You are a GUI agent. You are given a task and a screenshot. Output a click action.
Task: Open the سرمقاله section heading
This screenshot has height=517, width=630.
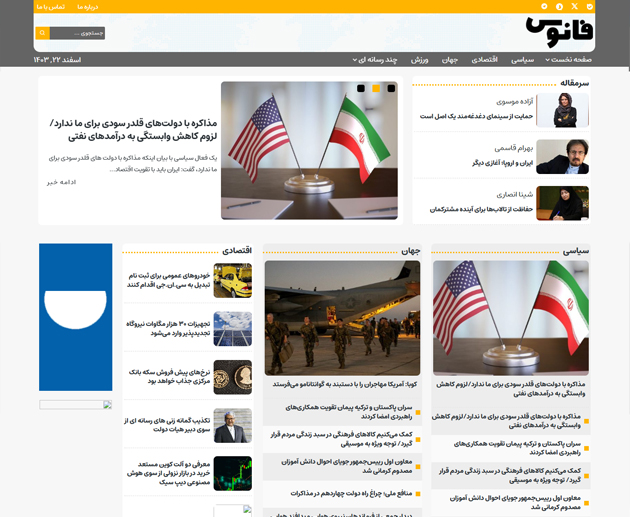click(575, 83)
